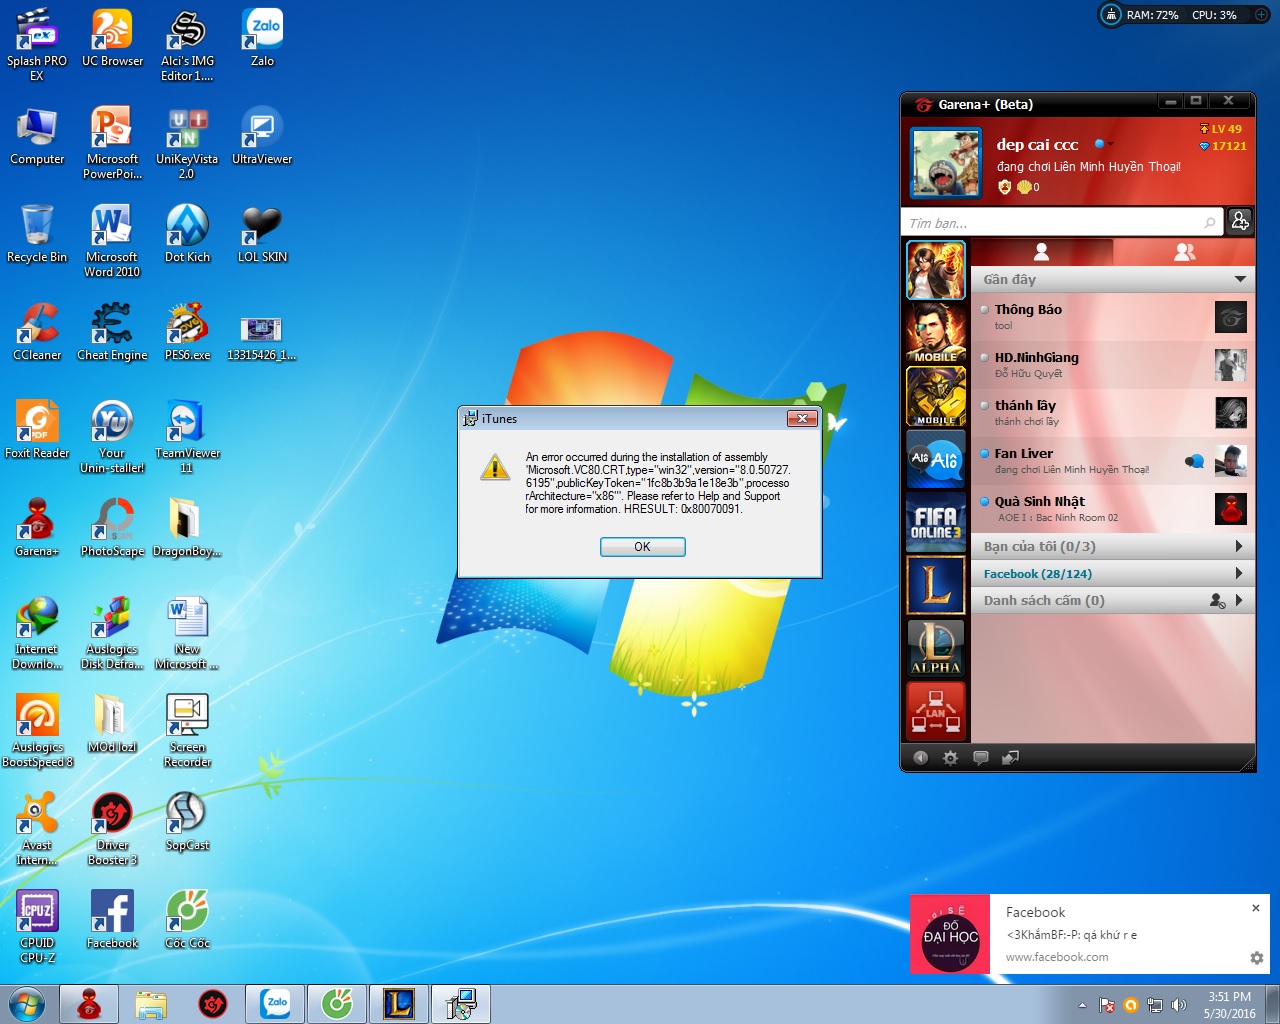Viewport: 1280px width, 1024px height.
Task: Switch to the groups tab in Garena+
Action: (x=1184, y=252)
